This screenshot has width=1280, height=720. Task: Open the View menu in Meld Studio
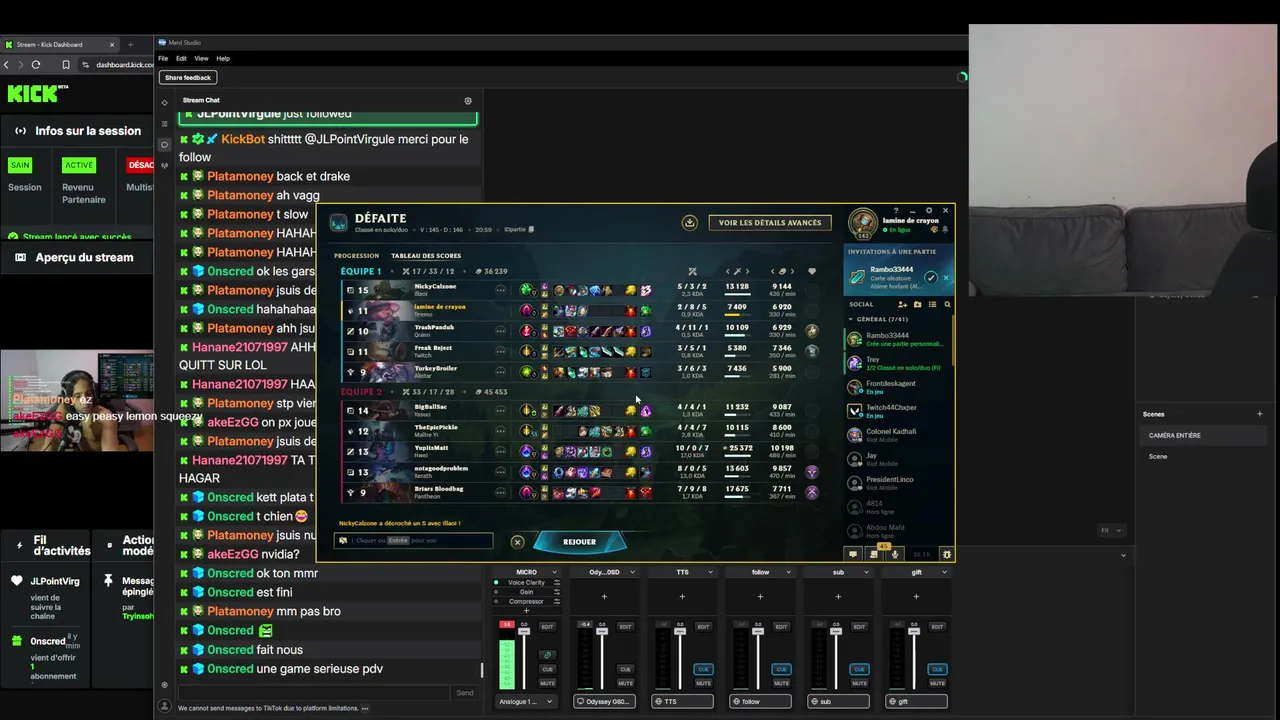click(201, 59)
